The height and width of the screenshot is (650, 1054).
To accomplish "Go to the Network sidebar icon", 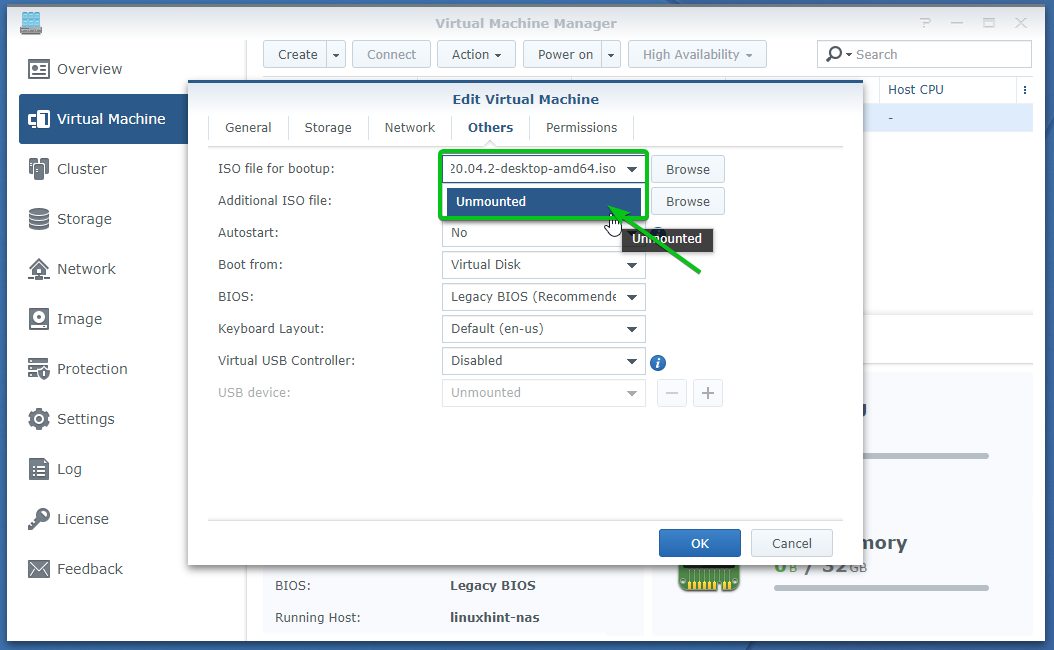I will pos(39,269).
